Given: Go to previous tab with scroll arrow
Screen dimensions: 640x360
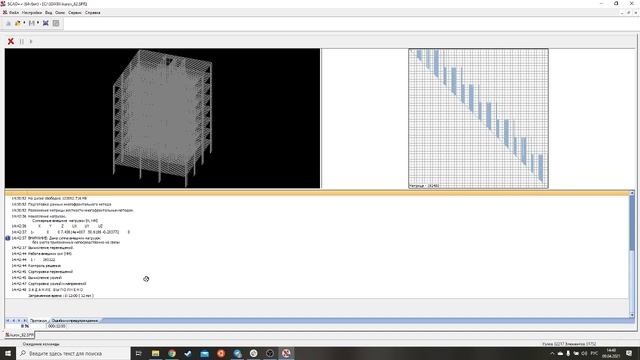Looking at the screenshot, I should (x=13, y=321).
